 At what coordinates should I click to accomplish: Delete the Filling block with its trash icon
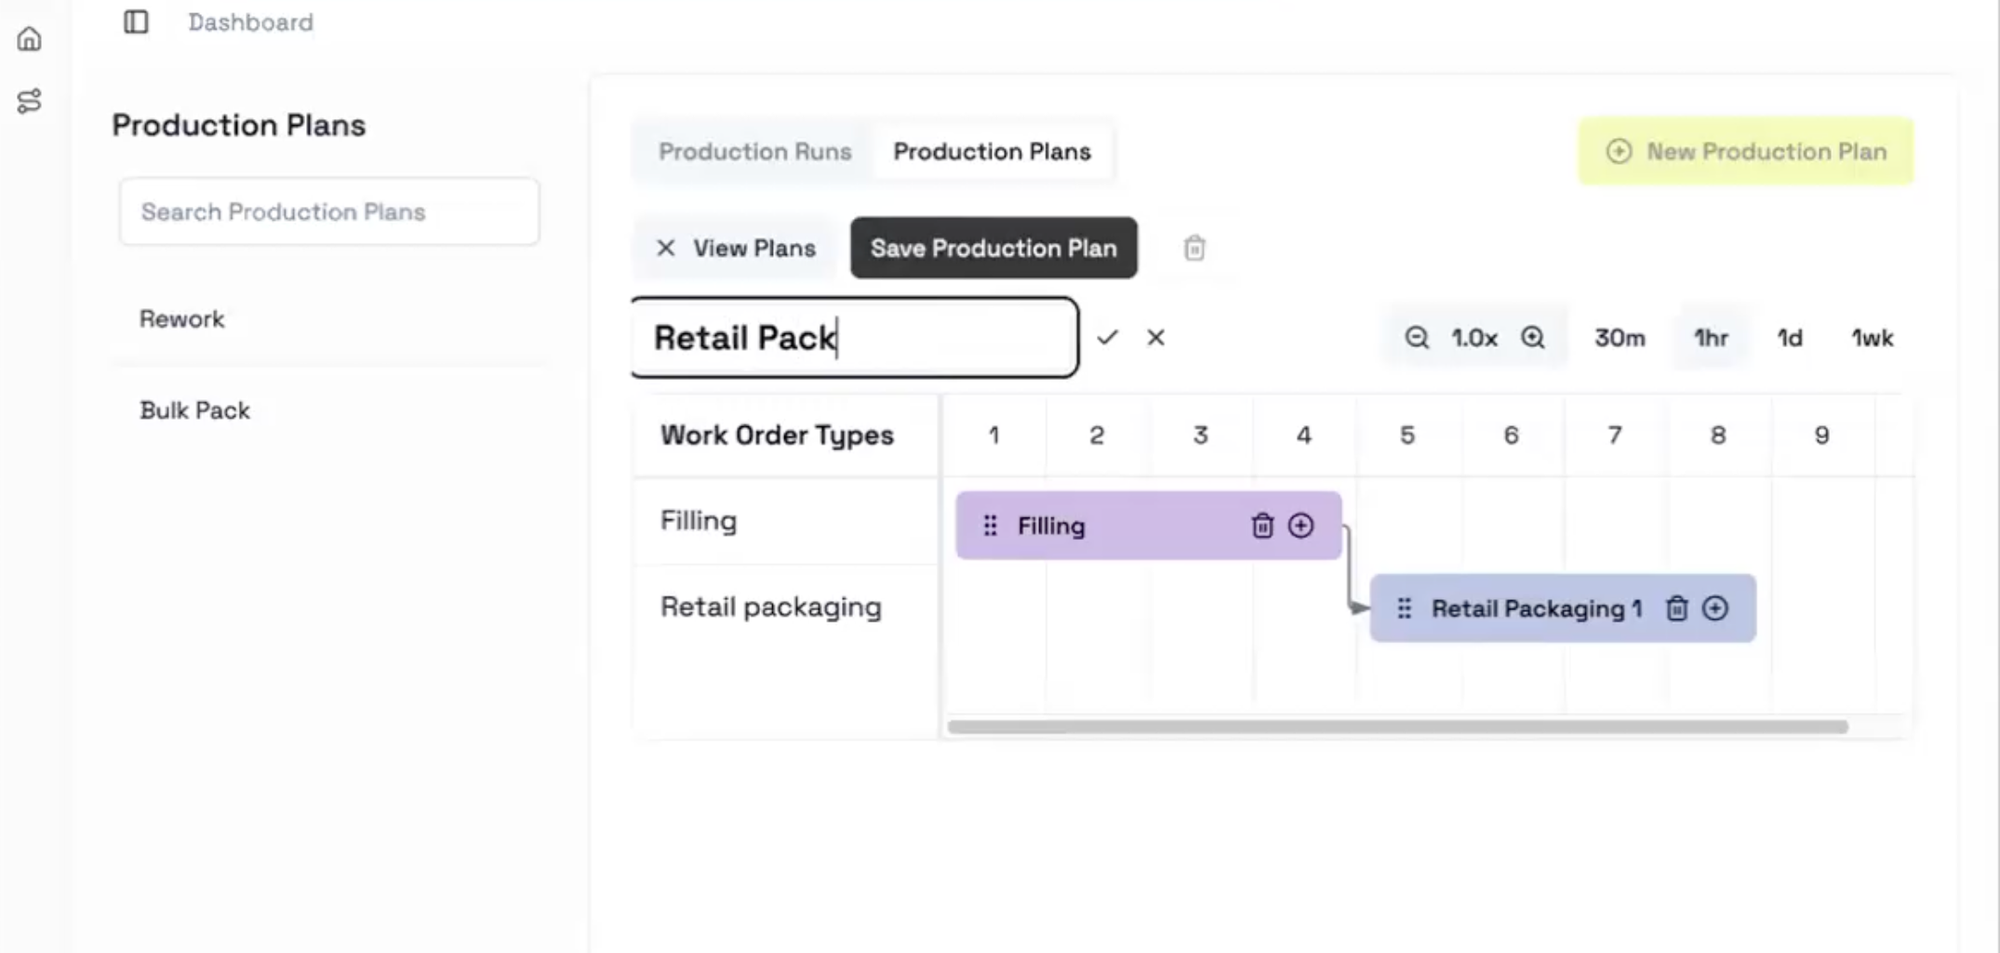click(1263, 526)
